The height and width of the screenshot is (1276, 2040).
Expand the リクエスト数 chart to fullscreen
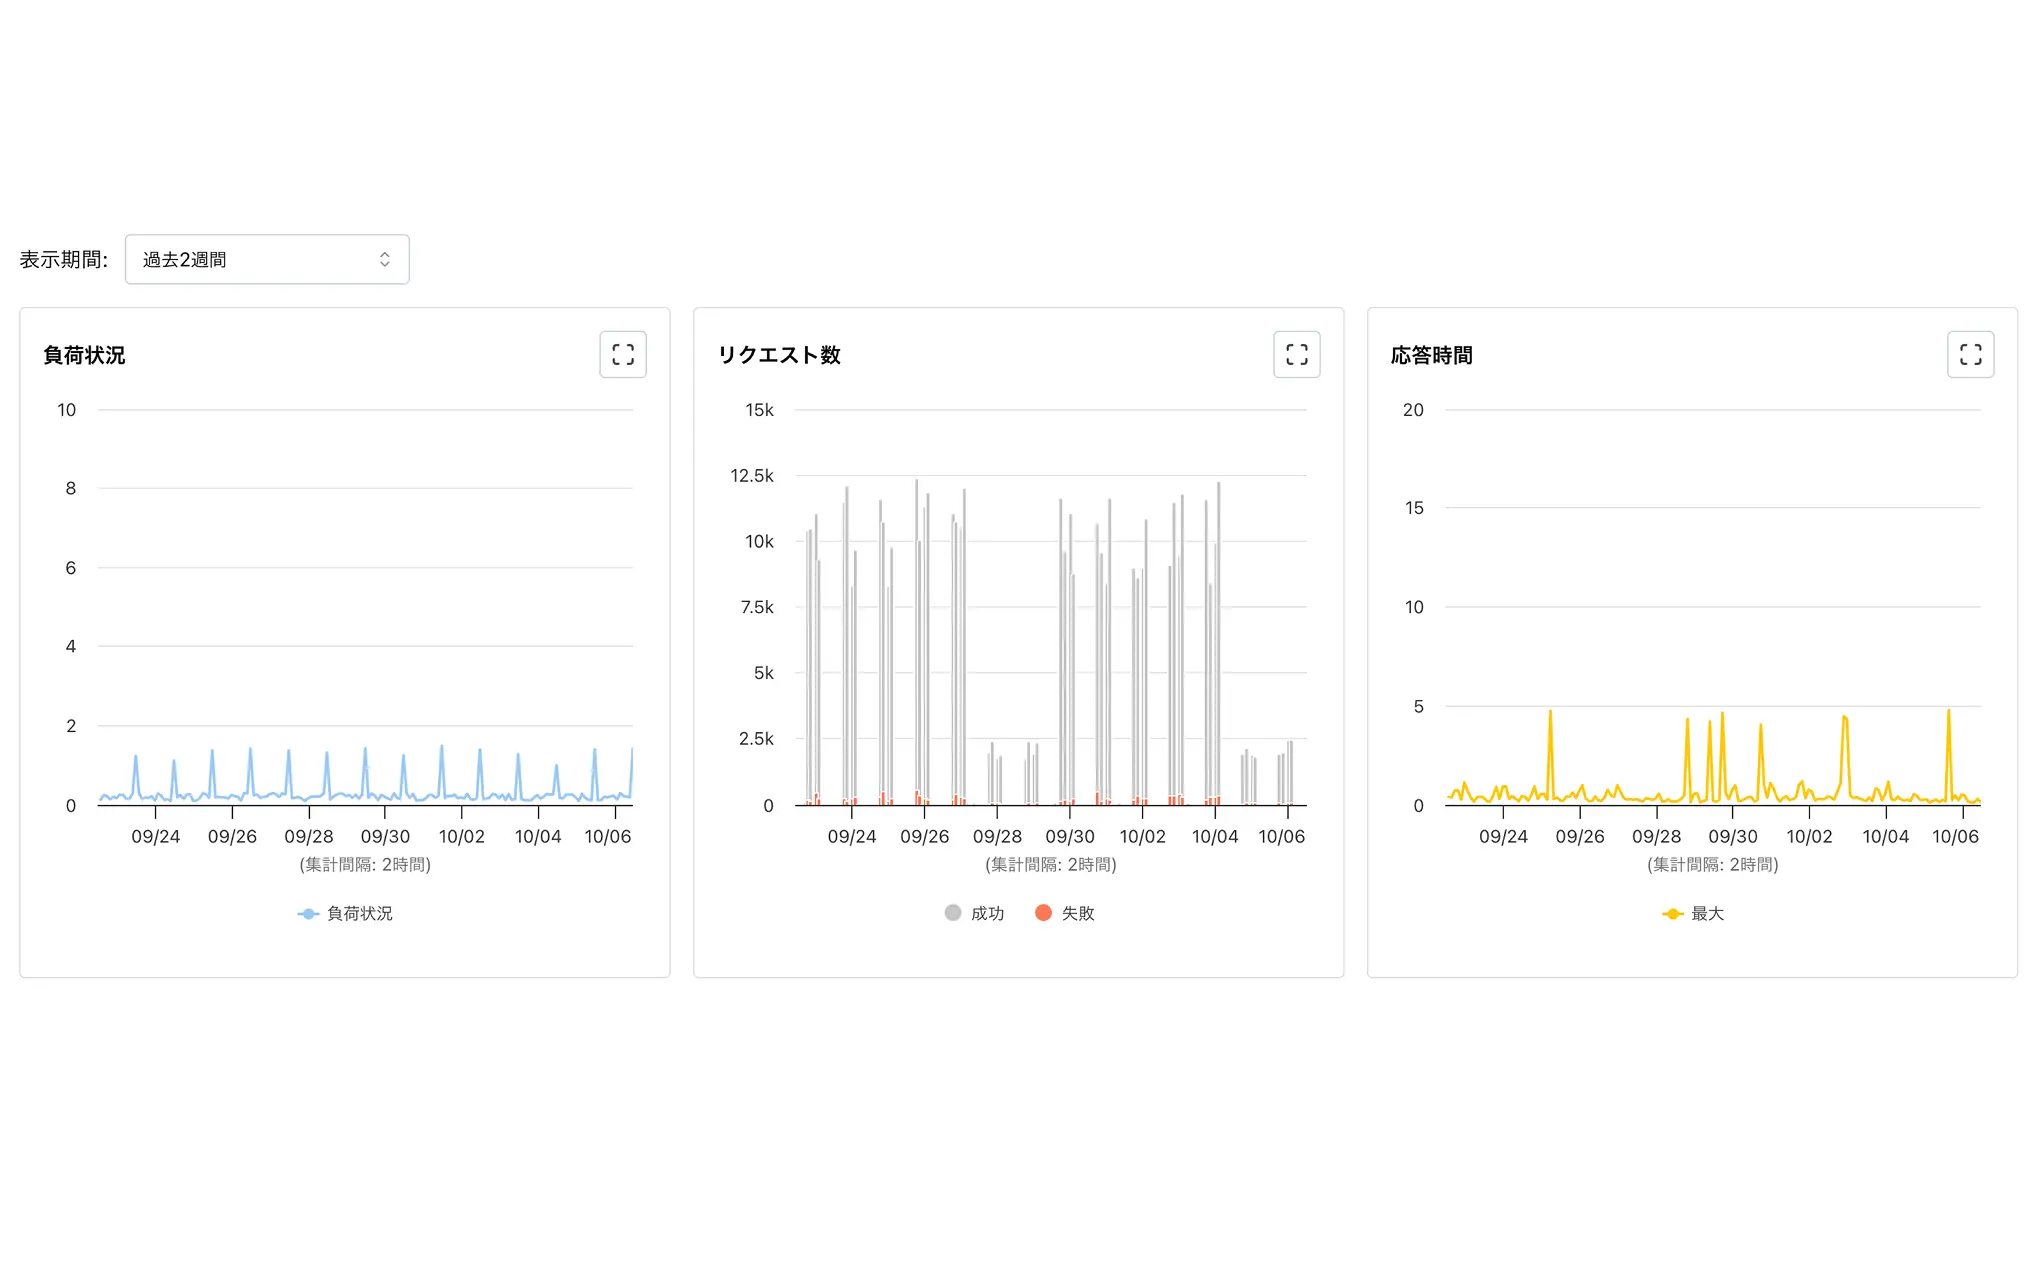(1296, 354)
